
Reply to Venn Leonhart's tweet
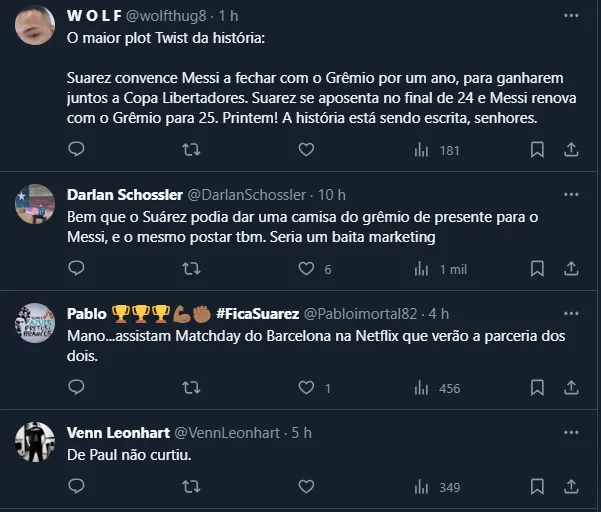76,488
